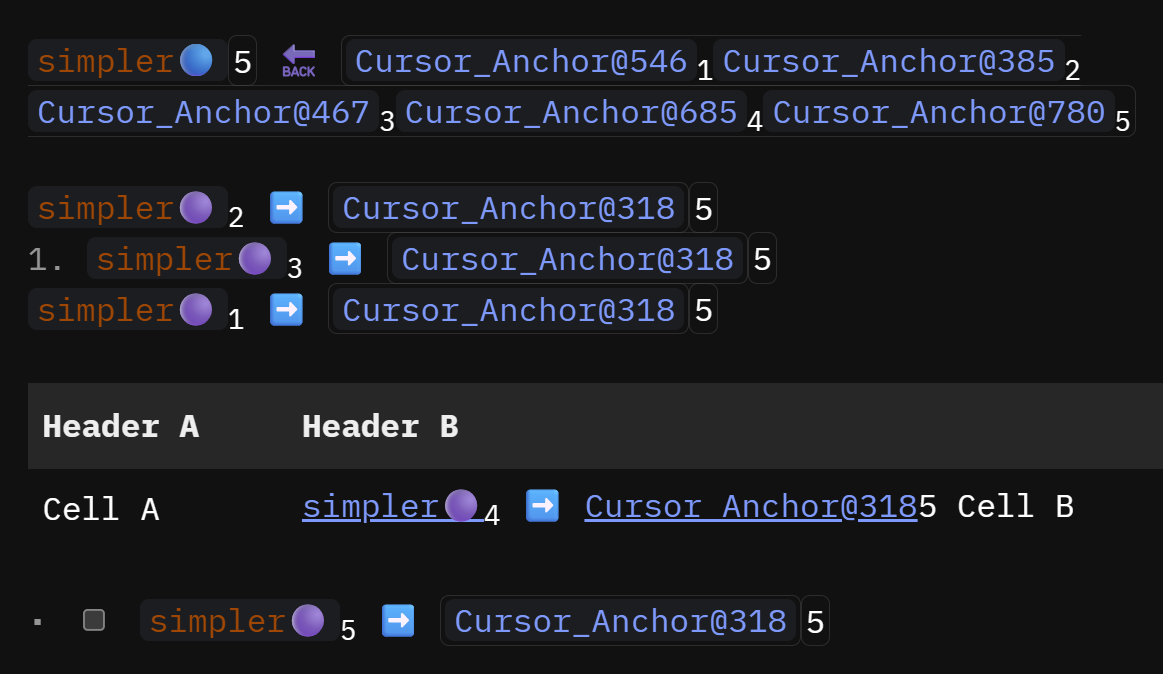
Task: Click the purple BACK arrow icon
Action: click(298, 60)
